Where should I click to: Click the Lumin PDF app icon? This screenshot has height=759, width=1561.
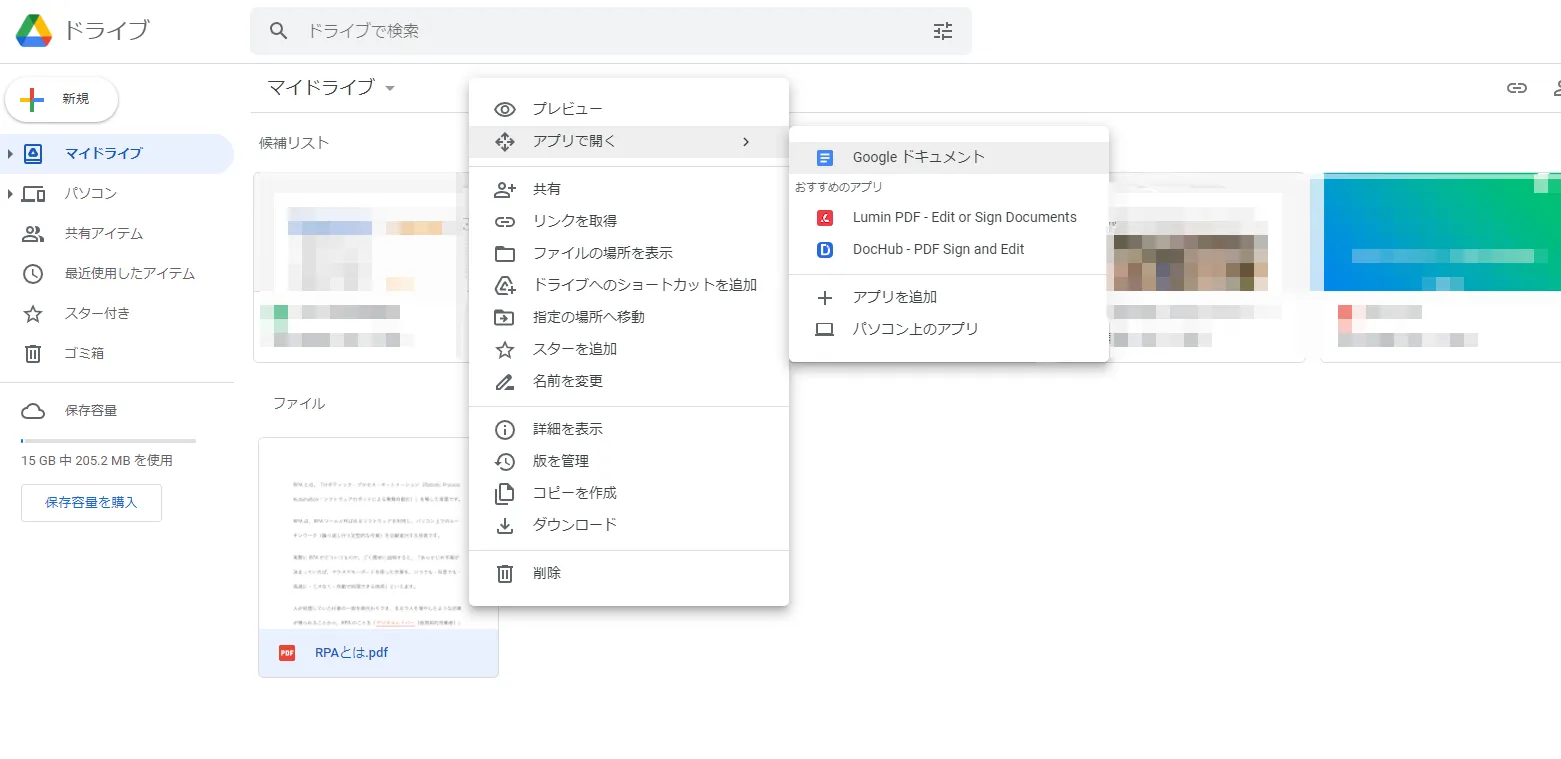[825, 217]
